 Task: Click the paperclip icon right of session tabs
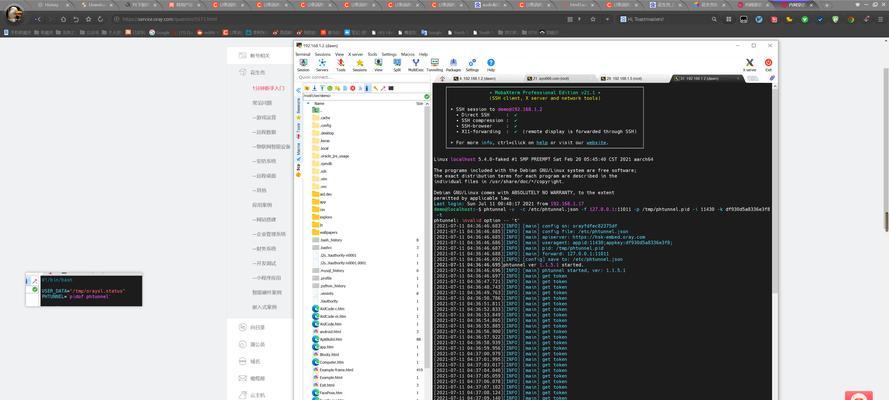772,78
